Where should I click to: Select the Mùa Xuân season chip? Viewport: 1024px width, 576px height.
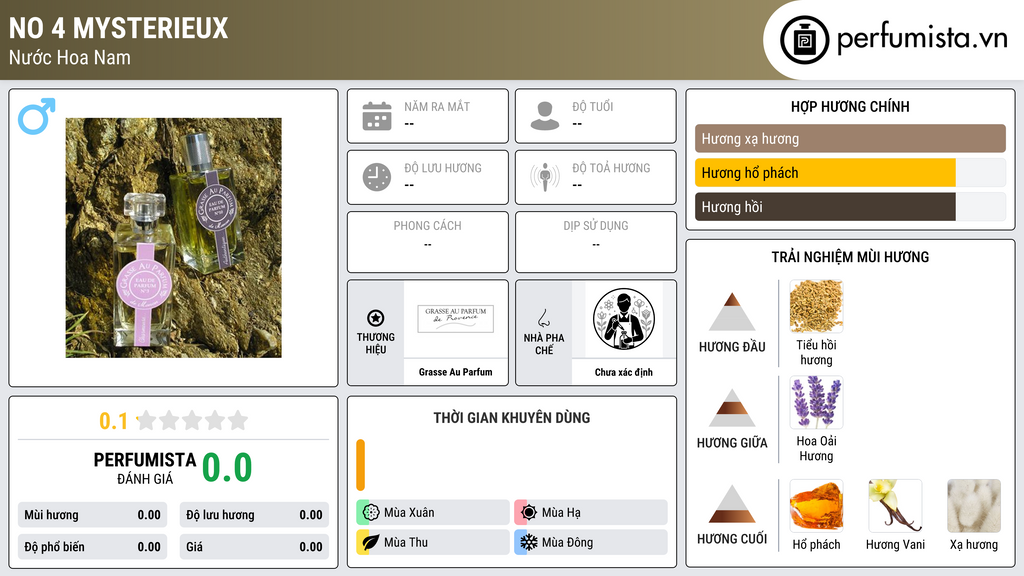[433, 512]
